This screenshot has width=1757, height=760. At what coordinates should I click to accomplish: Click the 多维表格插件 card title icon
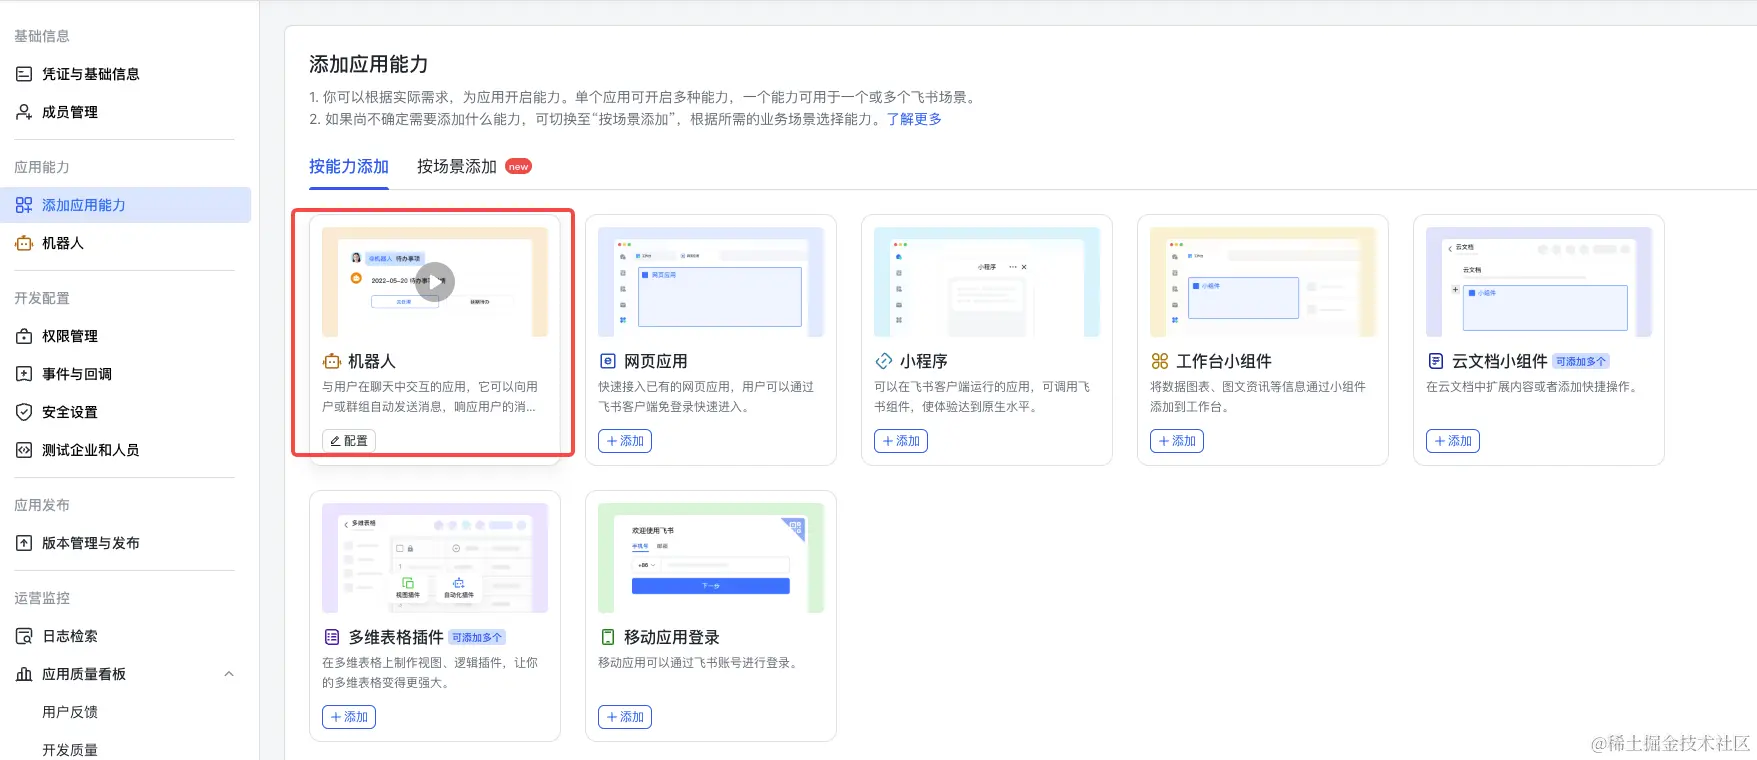click(332, 637)
